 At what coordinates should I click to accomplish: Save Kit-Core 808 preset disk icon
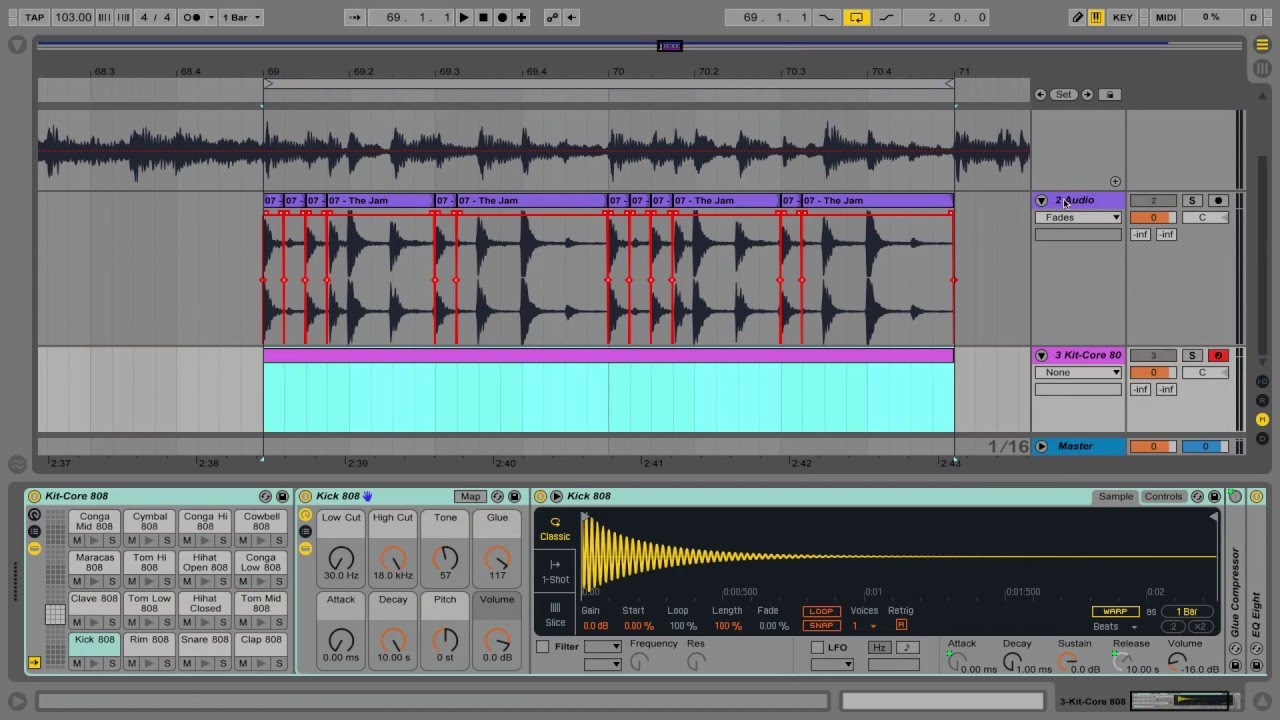[x=282, y=496]
